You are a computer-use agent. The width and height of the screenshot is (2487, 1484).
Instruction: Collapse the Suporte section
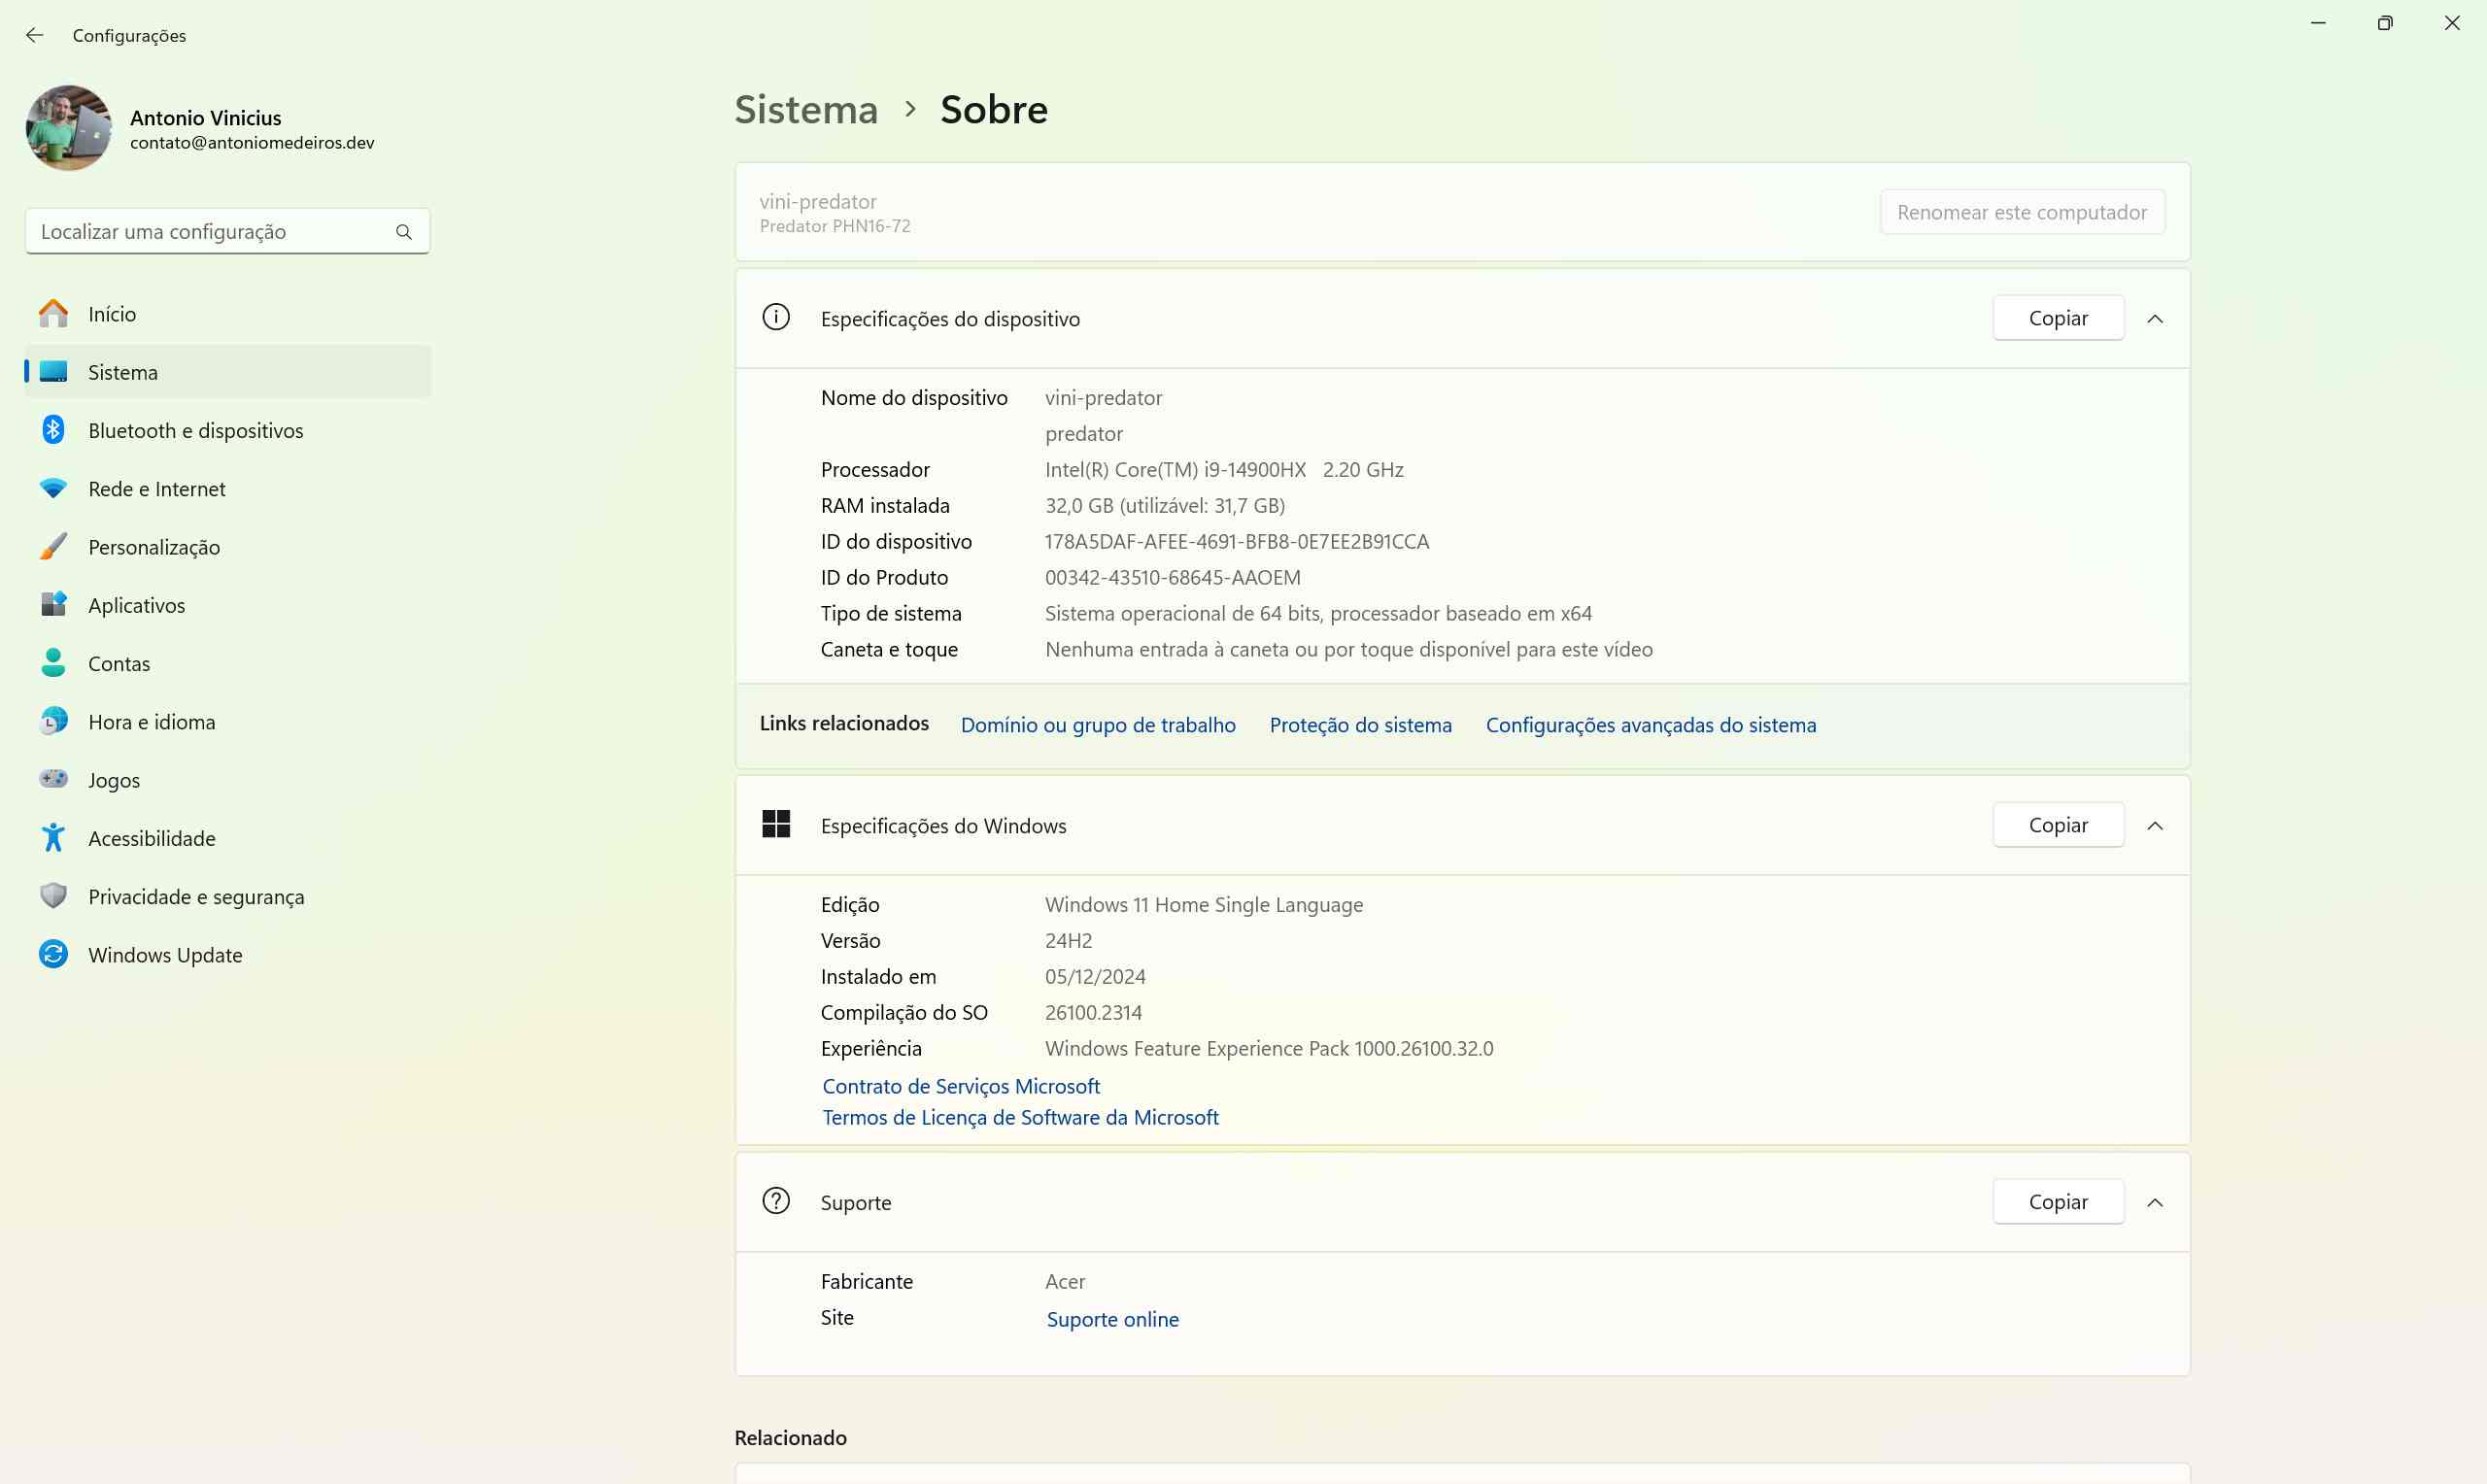pyautogui.click(x=2155, y=1203)
